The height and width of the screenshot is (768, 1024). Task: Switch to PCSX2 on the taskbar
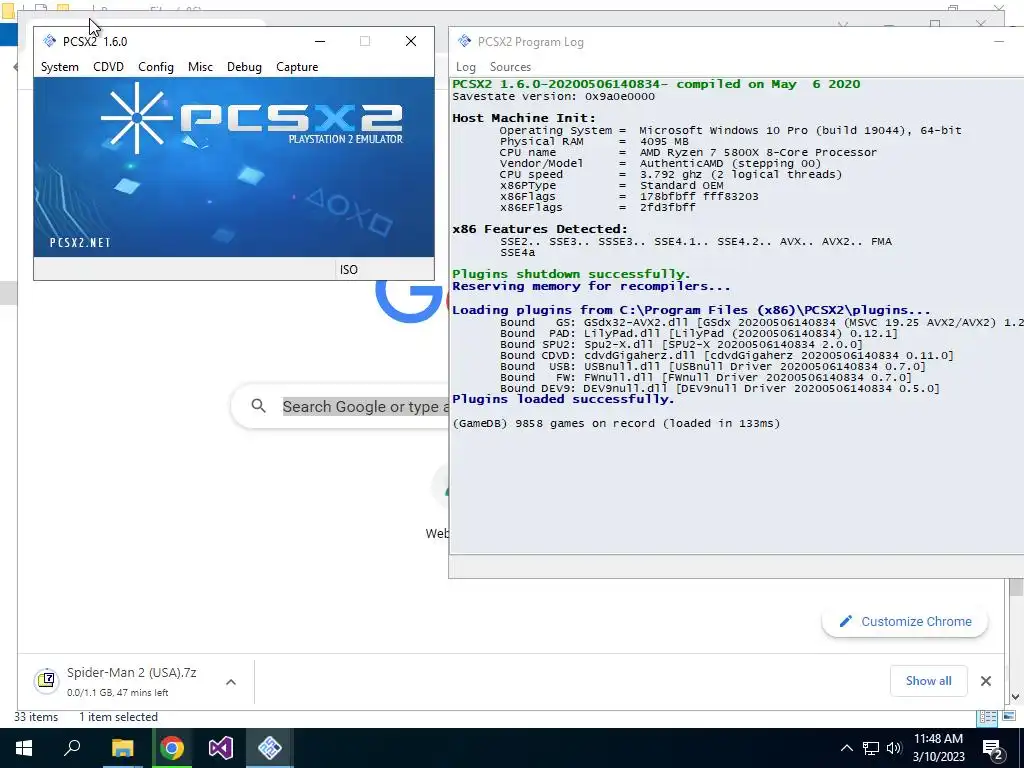click(x=270, y=748)
